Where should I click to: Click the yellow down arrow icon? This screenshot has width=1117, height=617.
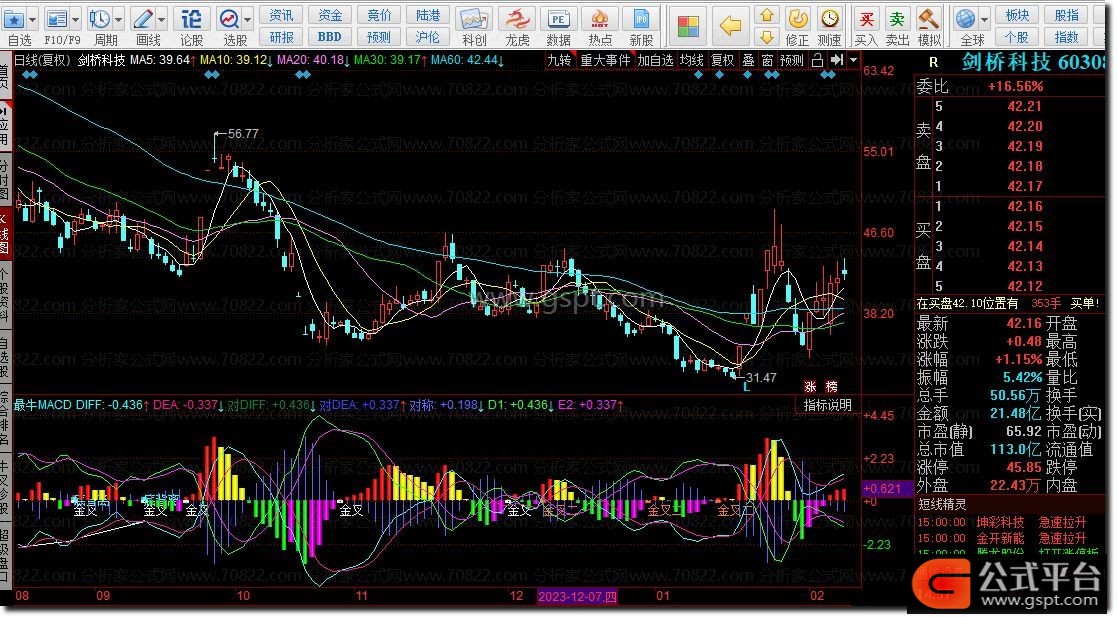click(x=767, y=36)
